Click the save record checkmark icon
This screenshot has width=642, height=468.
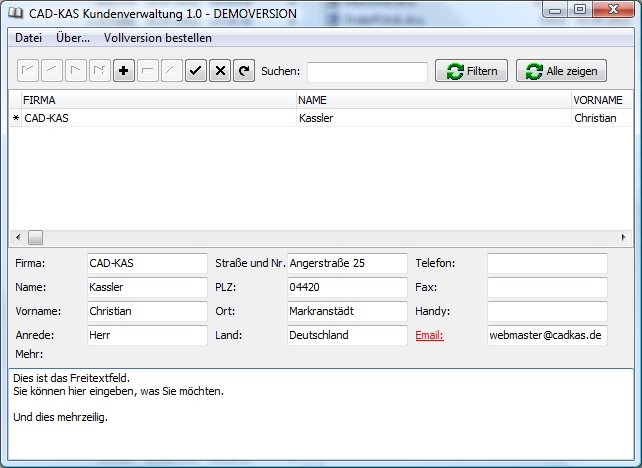(196, 71)
